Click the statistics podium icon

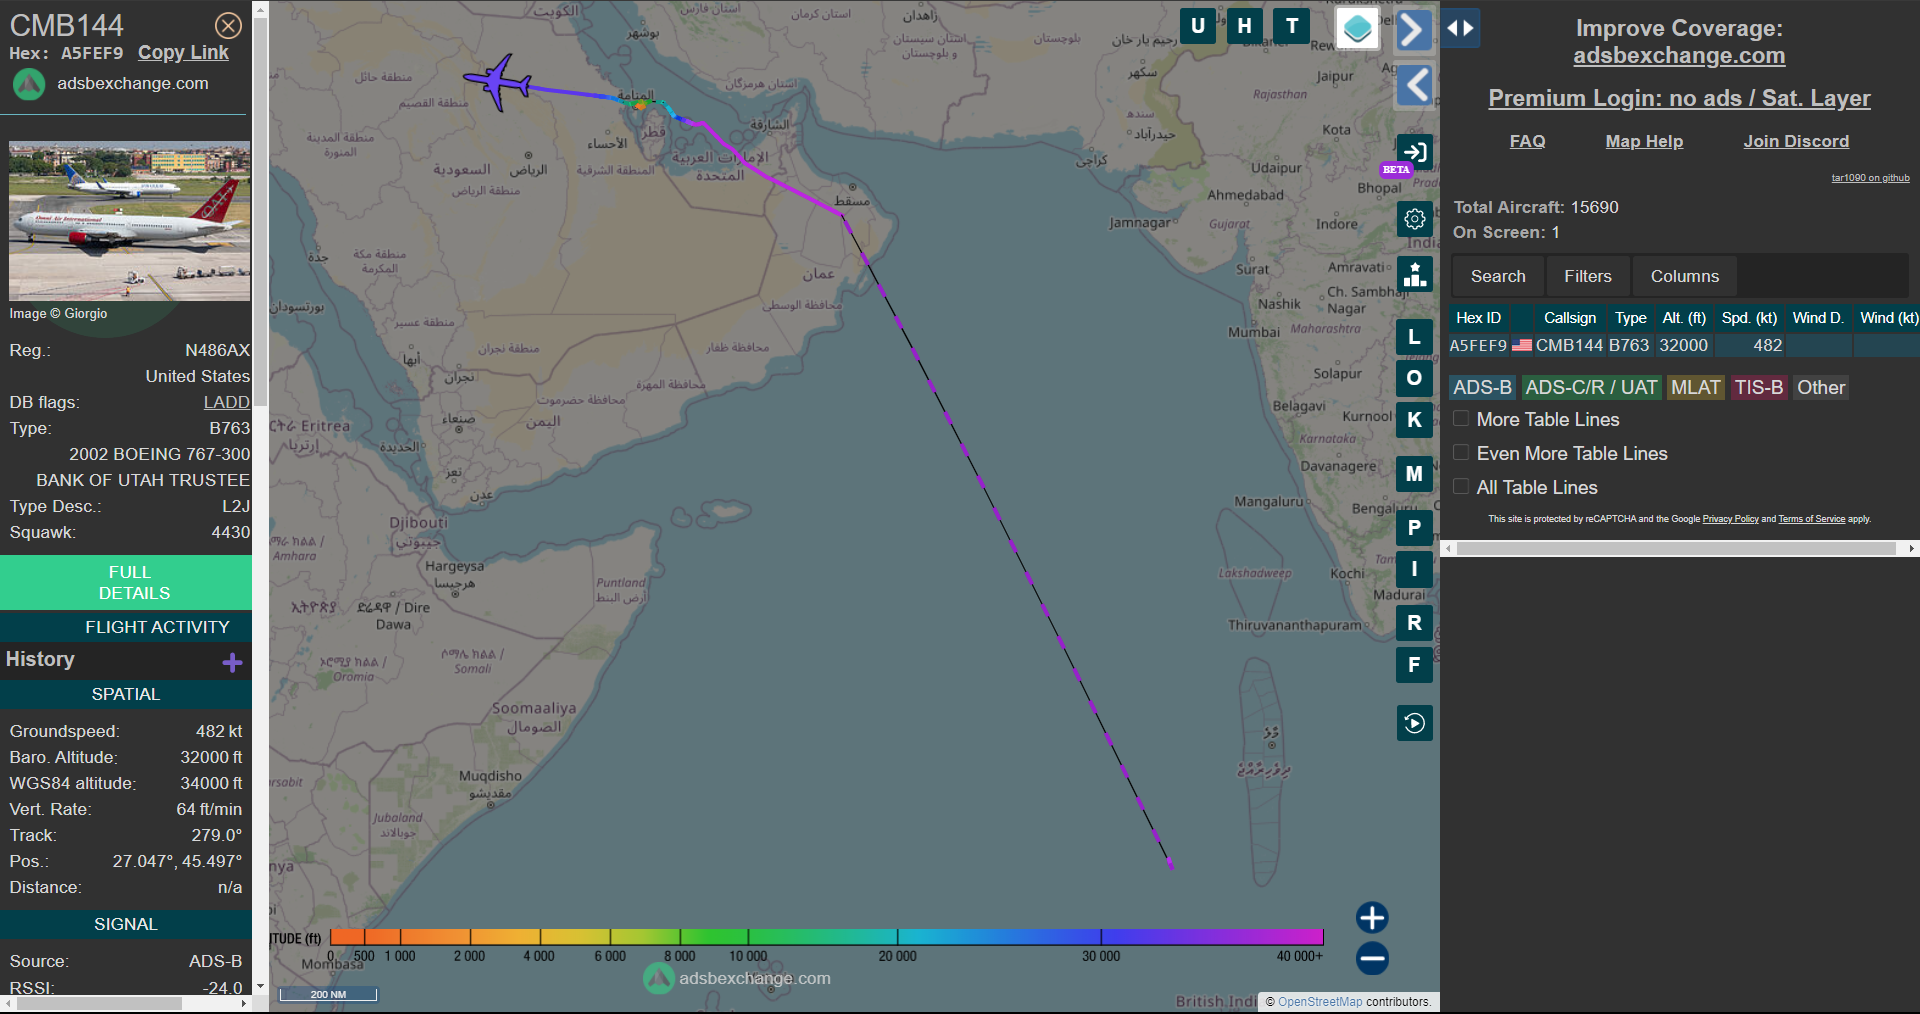point(1414,274)
